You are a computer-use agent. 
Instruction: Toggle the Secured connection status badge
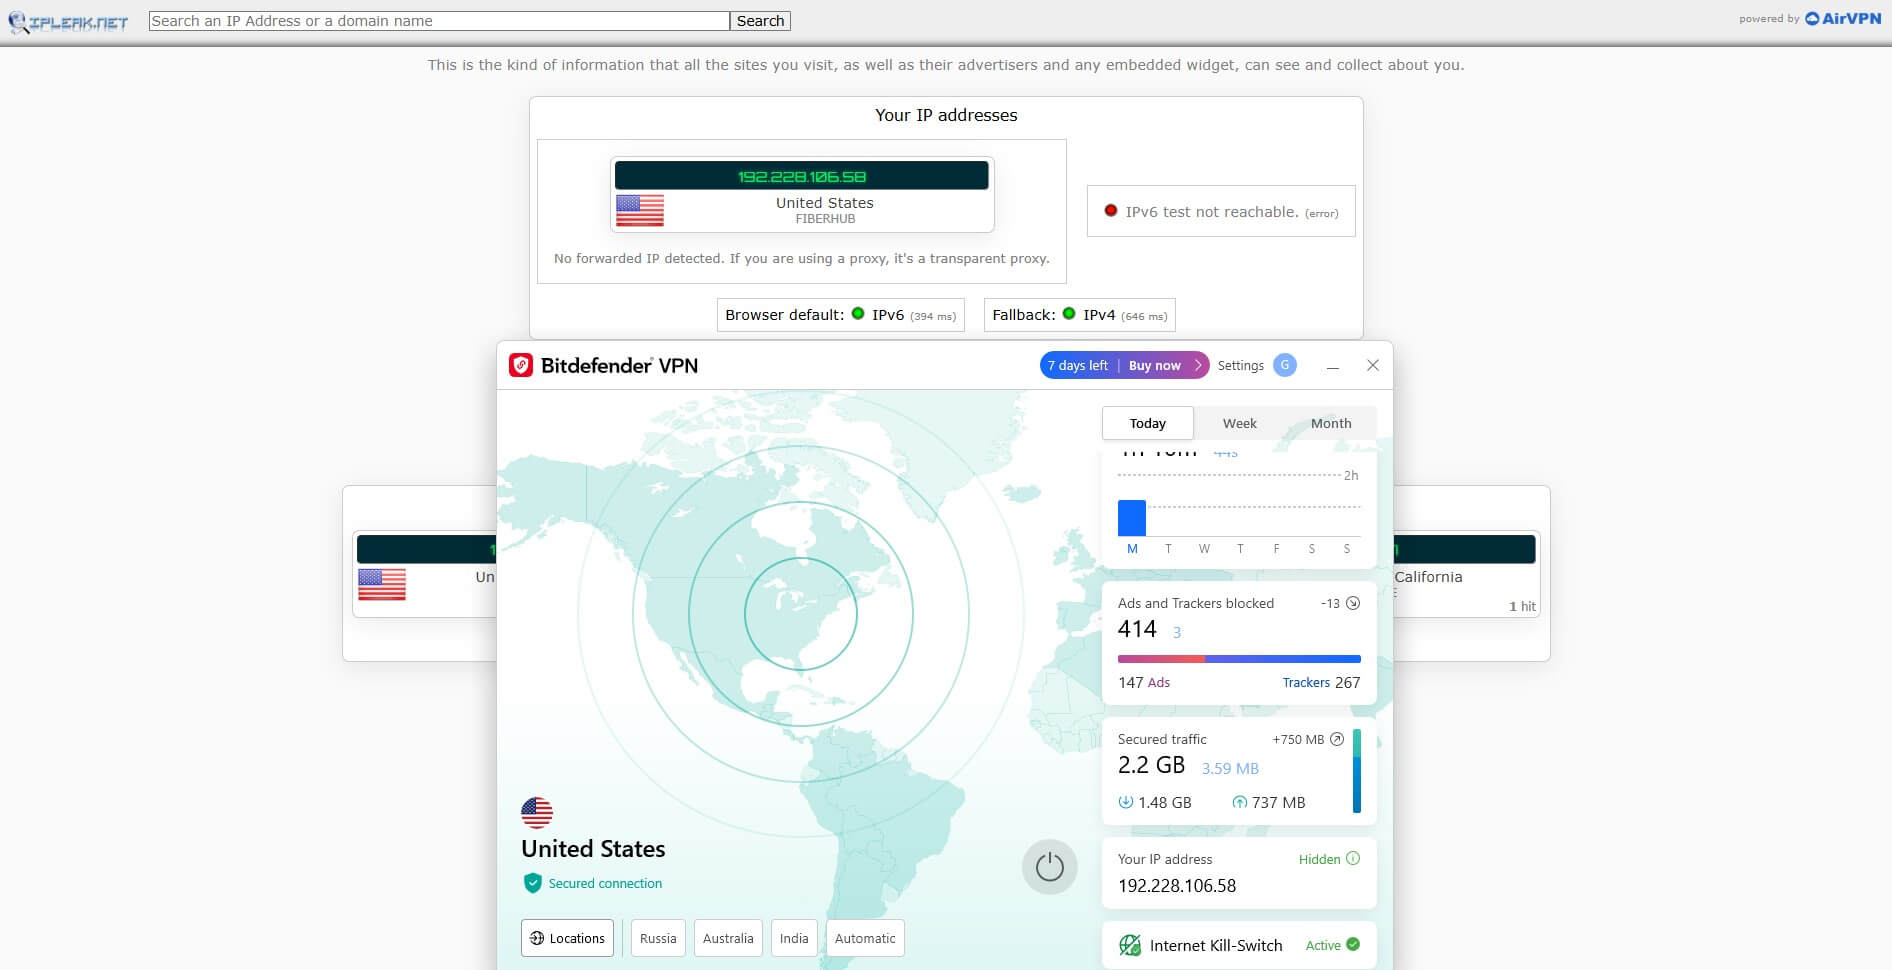pos(531,883)
